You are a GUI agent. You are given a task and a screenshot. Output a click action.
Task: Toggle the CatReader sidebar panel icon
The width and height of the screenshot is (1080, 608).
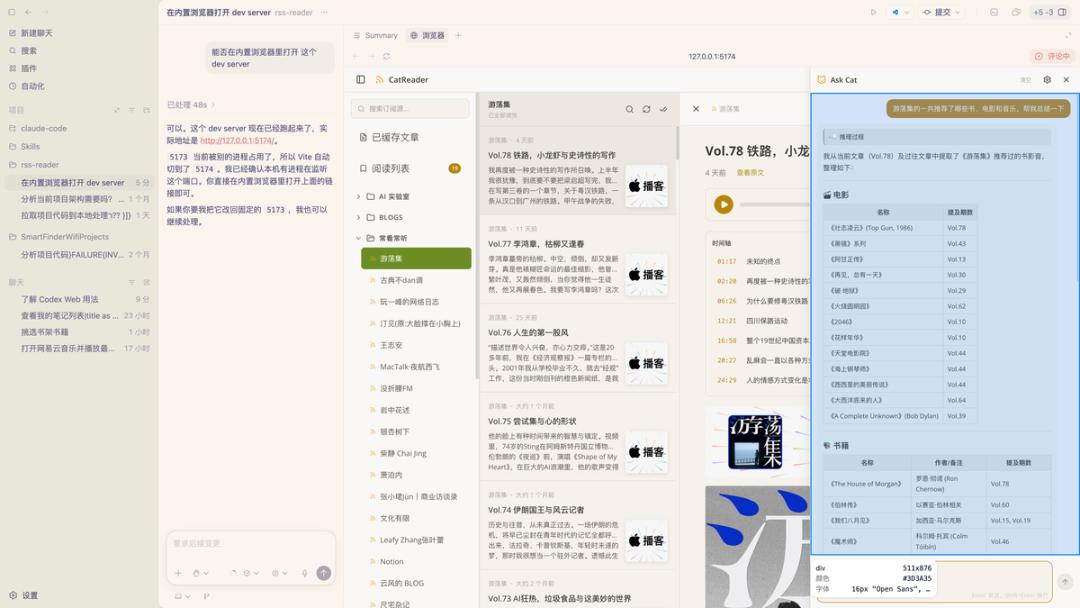click(360, 80)
